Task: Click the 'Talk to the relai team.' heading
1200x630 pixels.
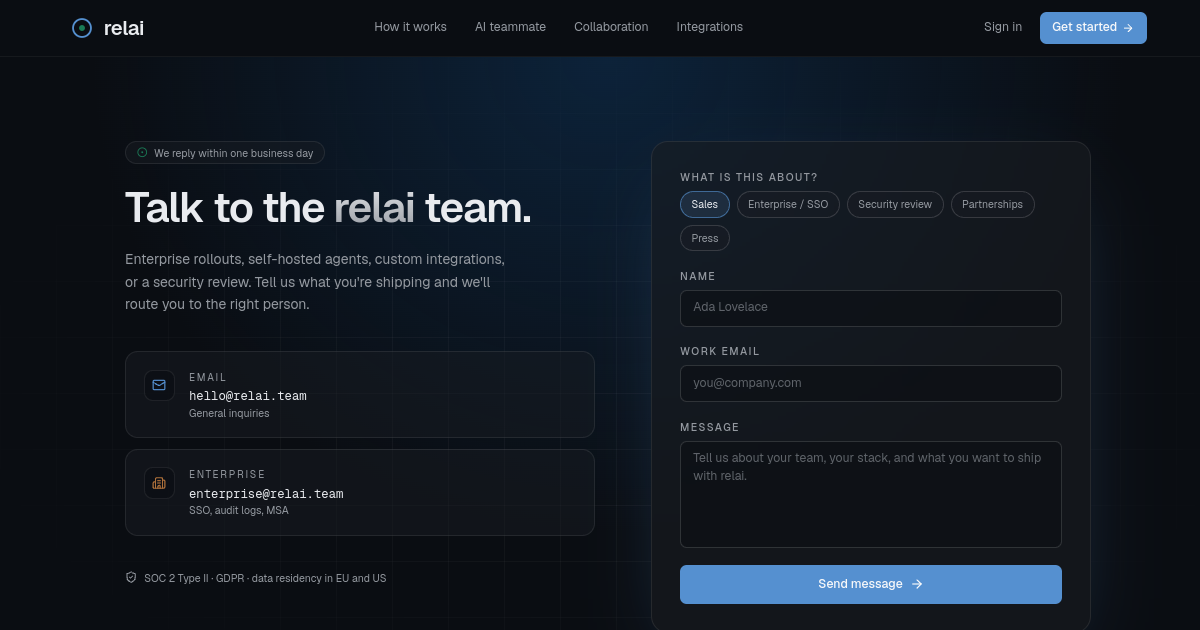Action: coord(328,208)
